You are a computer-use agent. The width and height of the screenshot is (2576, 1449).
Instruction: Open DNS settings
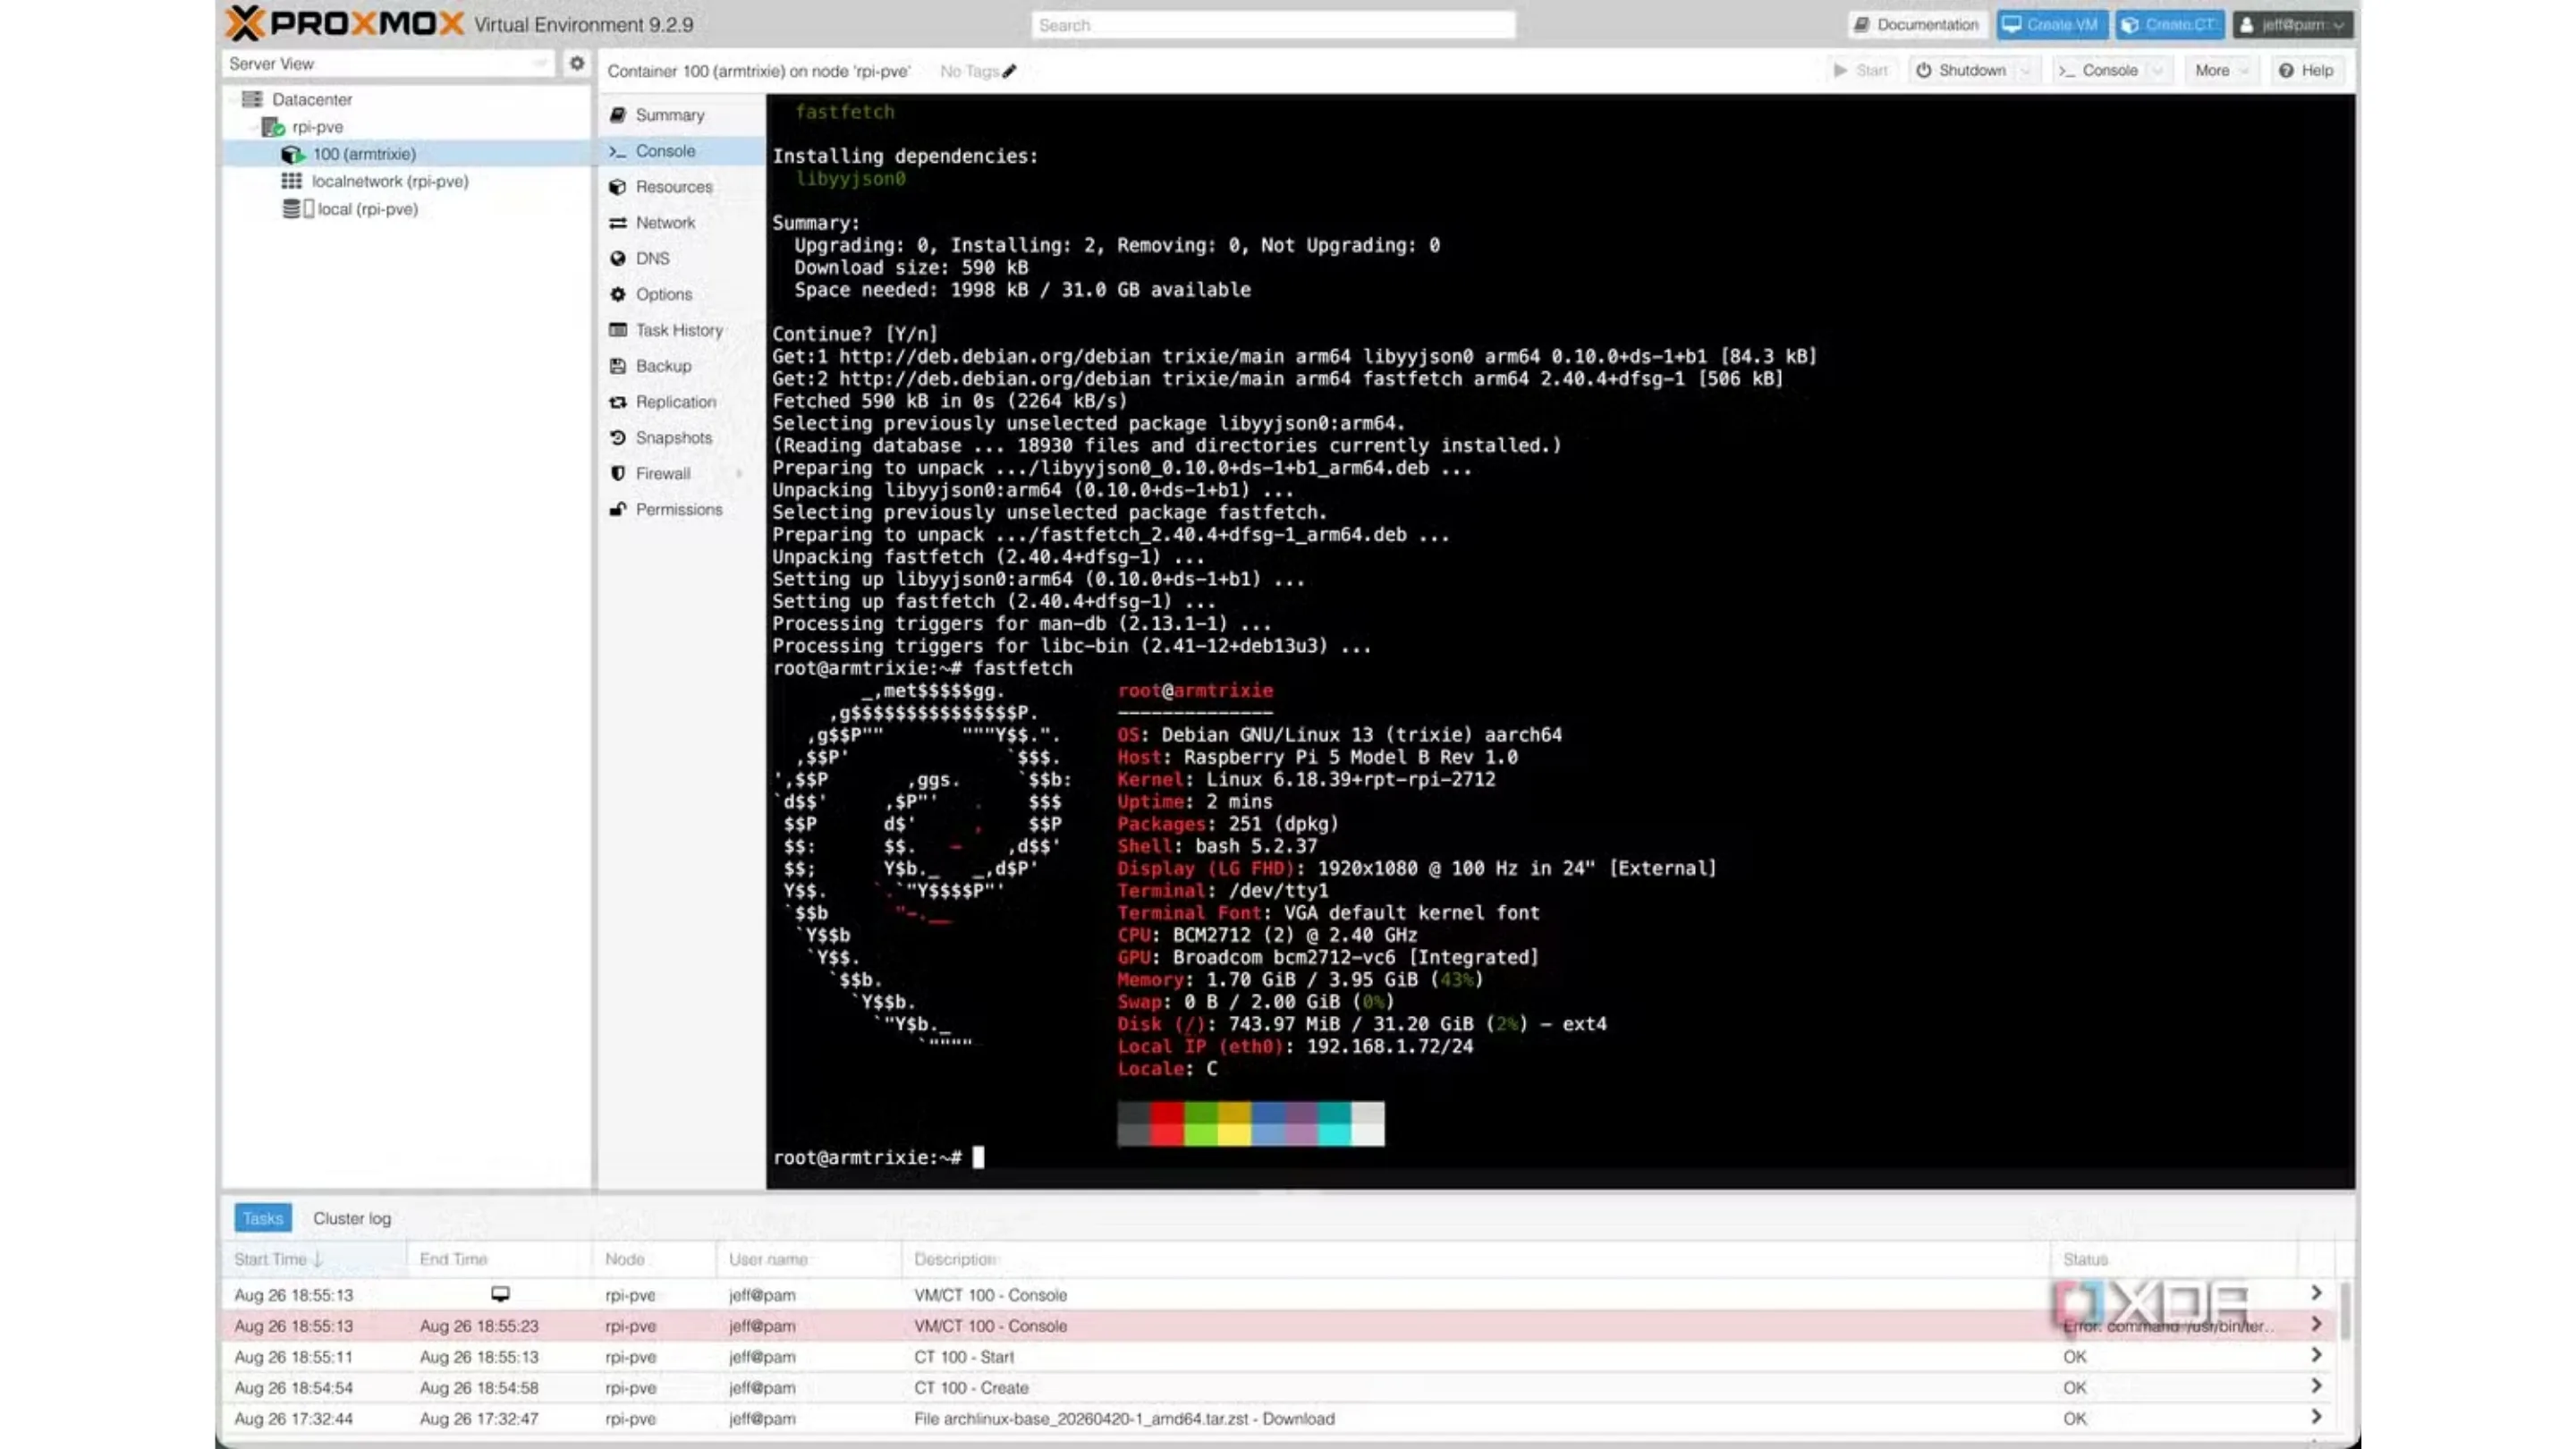pos(682,259)
